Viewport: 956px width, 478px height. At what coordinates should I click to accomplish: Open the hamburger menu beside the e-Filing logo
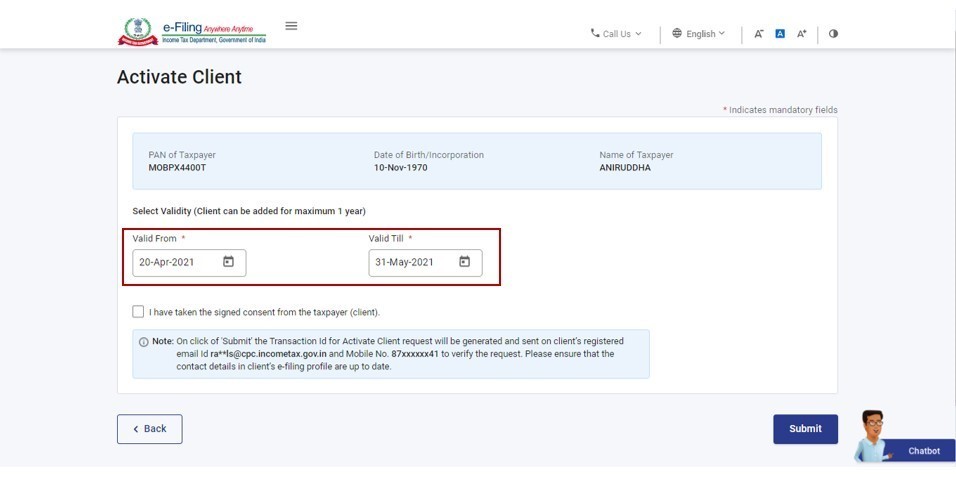click(291, 26)
